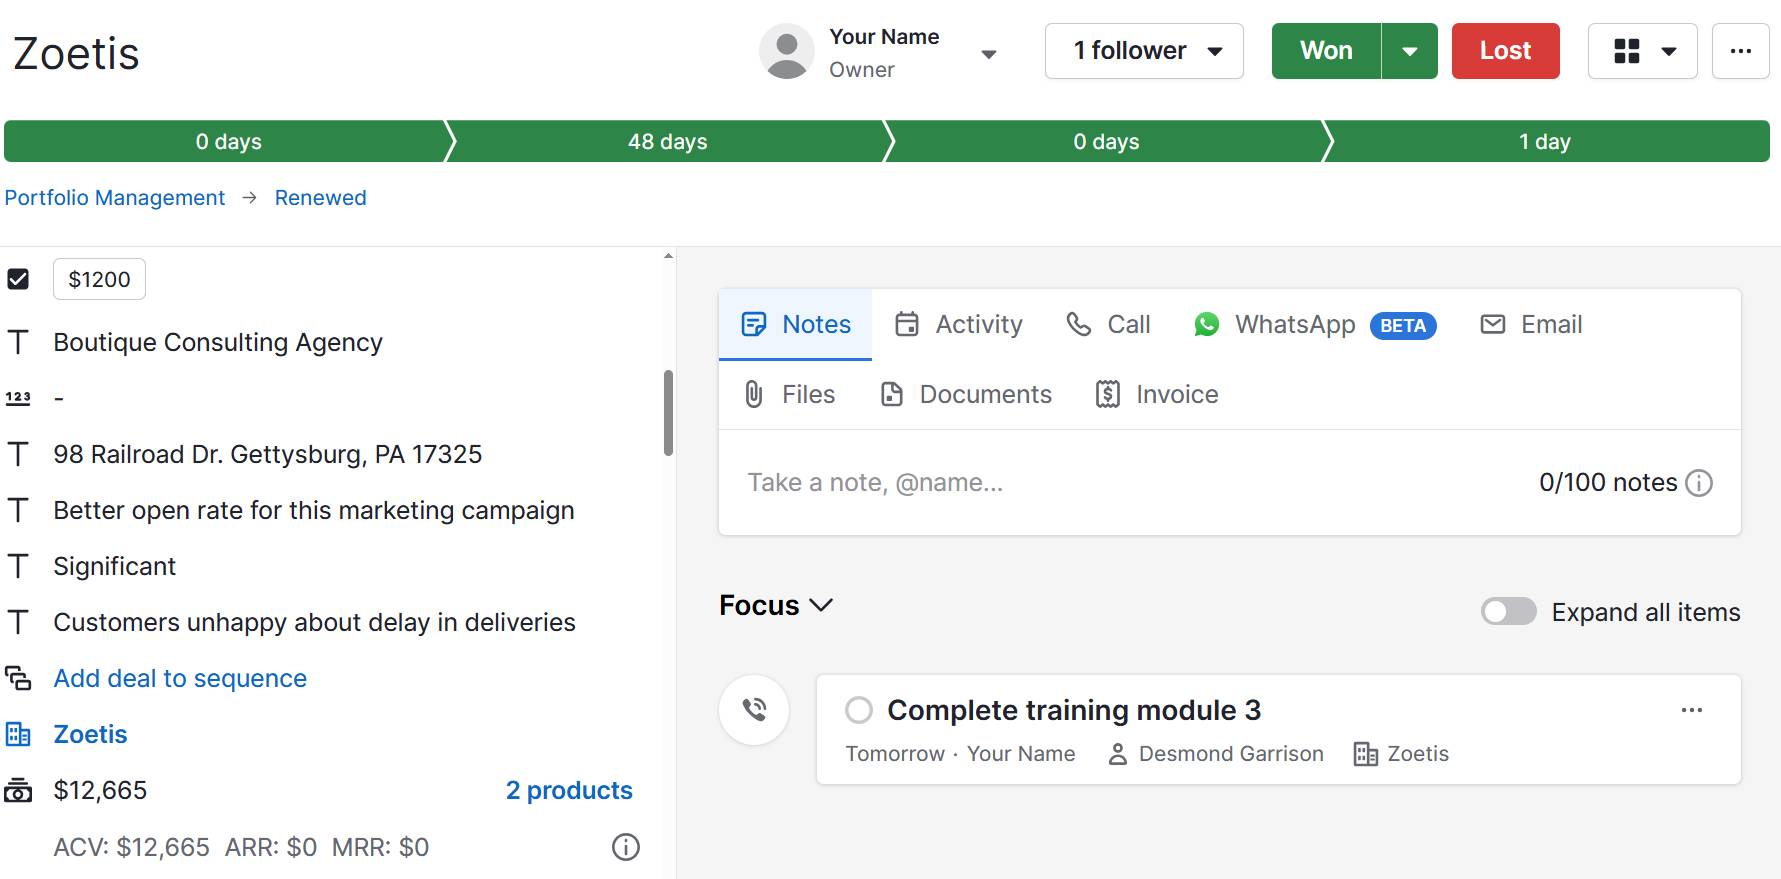The height and width of the screenshot is (879, 1781).
Task: Toggle the checkbox next to $1200
Action: (18, 279)
